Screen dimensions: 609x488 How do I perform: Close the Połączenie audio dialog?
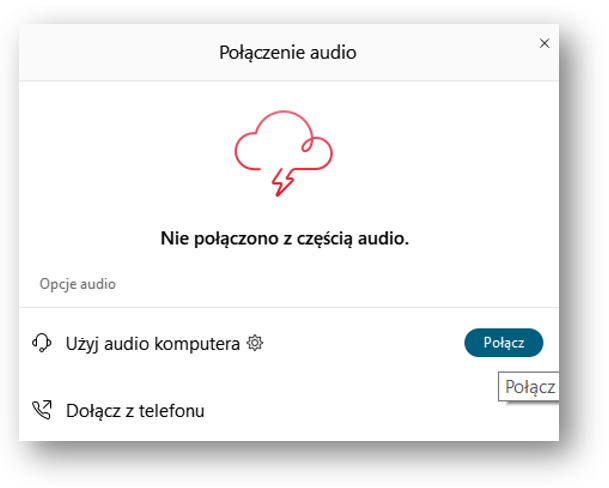coord(545,43)
